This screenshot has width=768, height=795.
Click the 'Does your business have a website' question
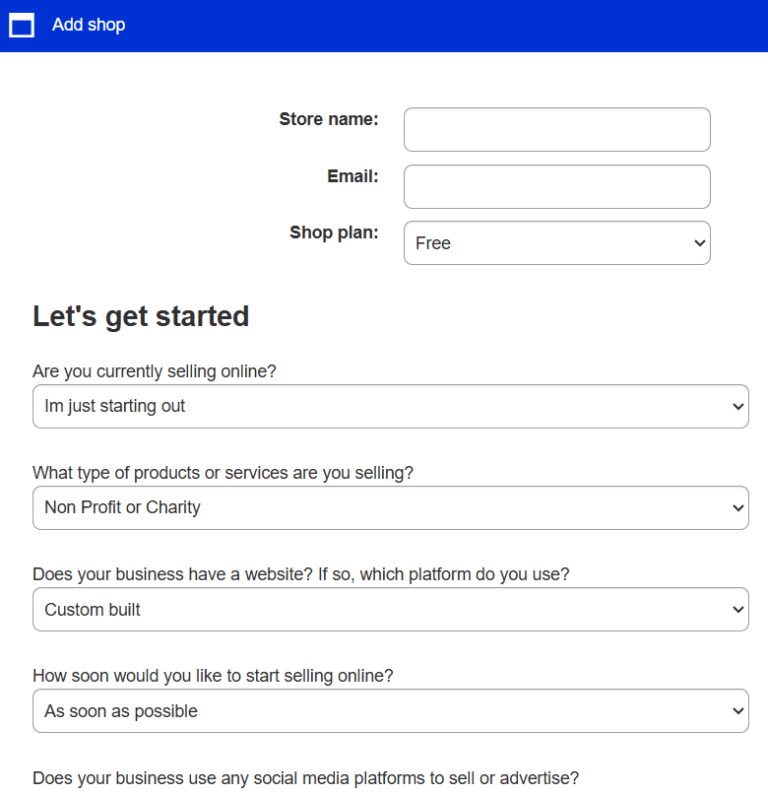pos(301,574)
